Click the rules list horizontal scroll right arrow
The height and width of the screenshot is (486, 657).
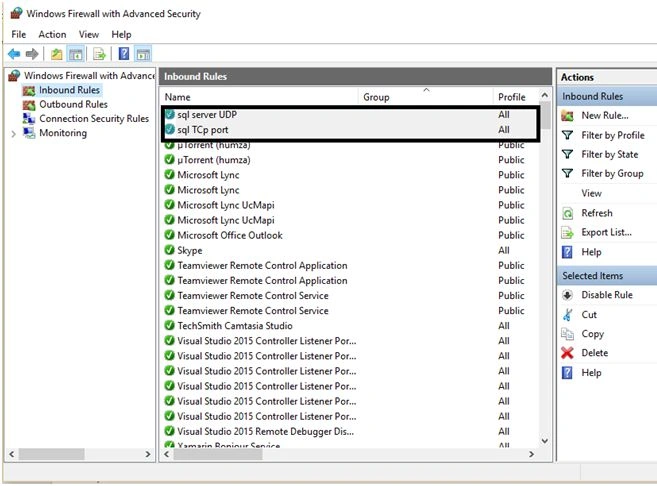(x=532, y=454)
